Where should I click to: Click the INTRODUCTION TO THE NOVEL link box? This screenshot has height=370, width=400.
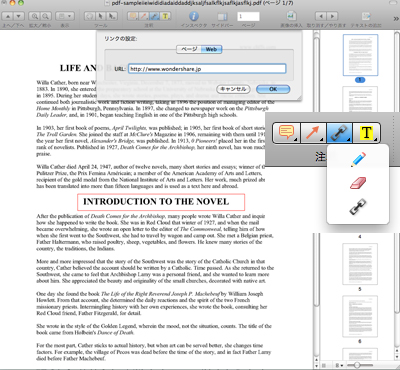161,202
